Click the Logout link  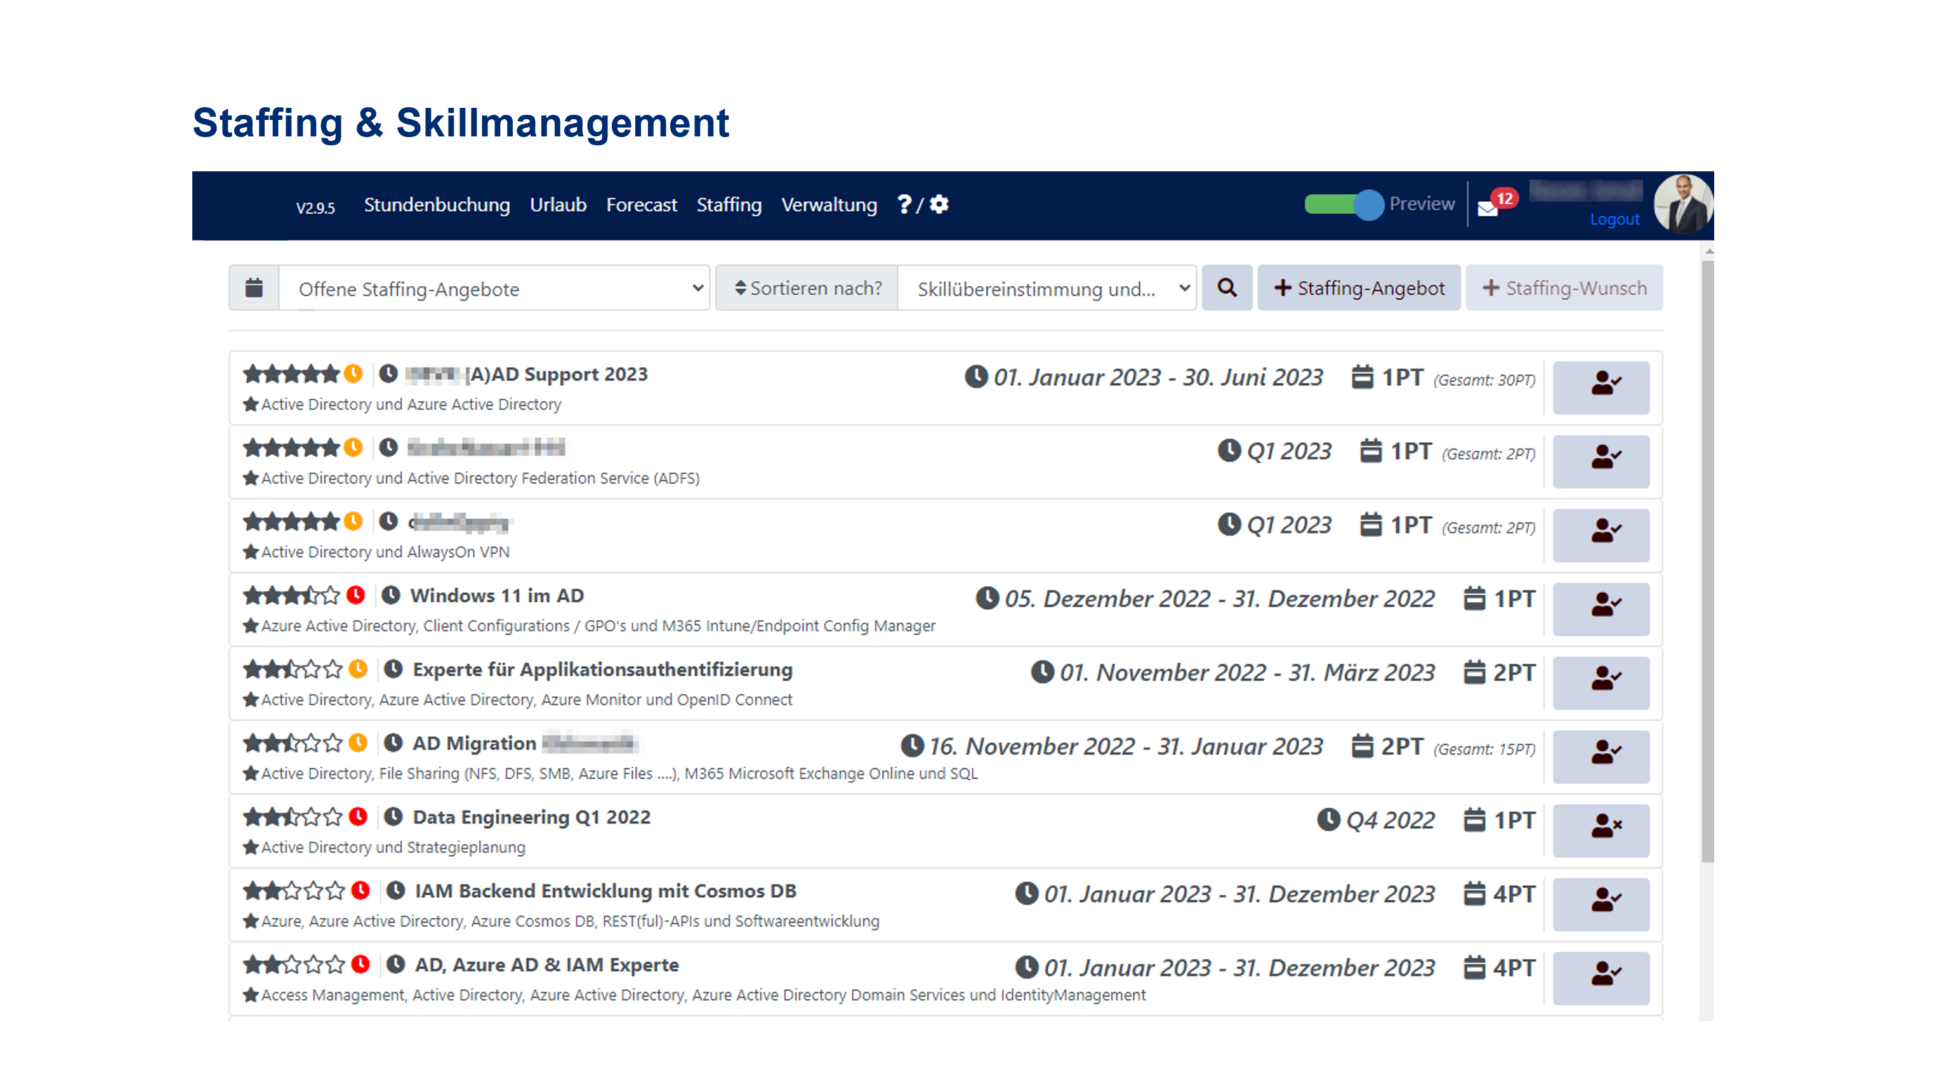pos(1614,220)
